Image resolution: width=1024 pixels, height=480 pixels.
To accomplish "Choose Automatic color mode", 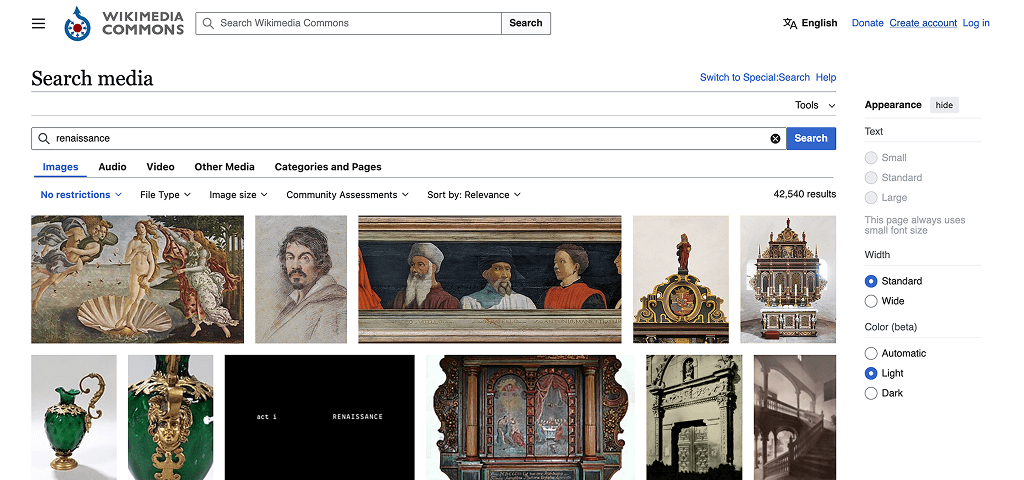I will point(871,353).
